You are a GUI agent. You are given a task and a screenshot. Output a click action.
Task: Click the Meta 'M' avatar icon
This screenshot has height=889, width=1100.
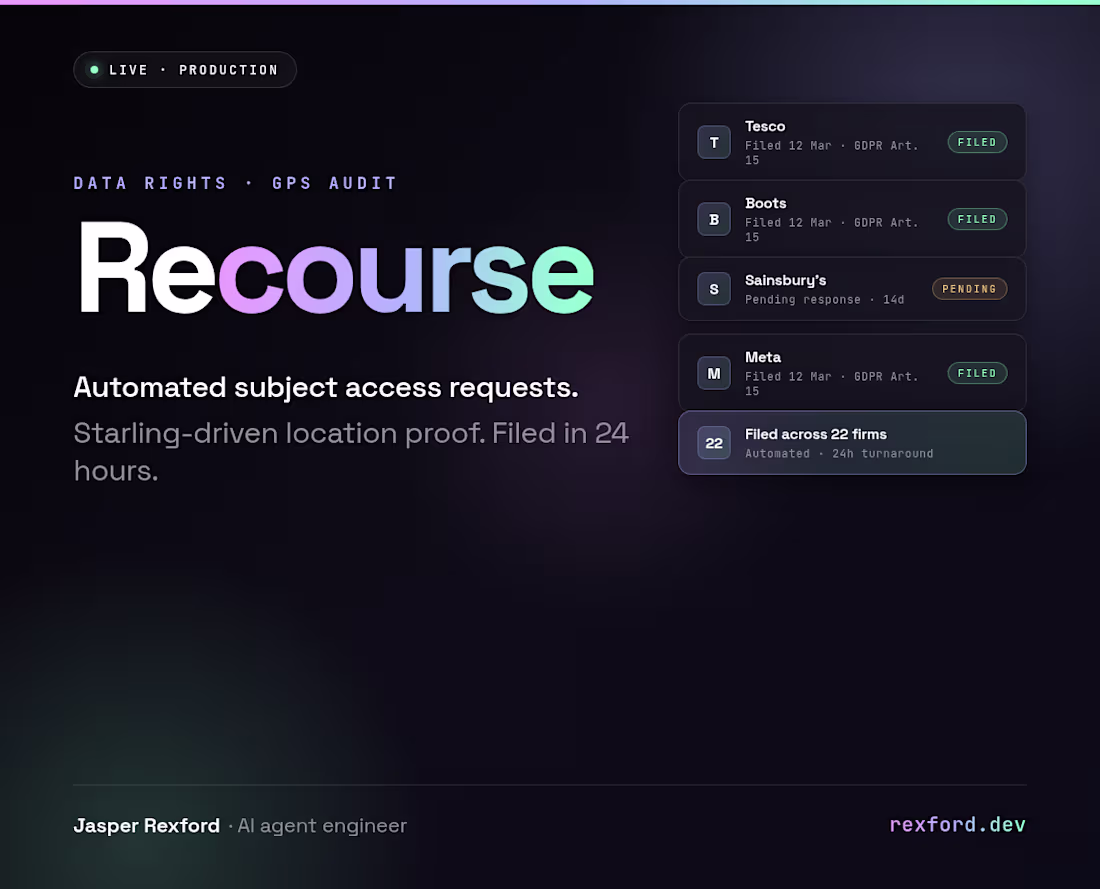[x=713, y=373]
